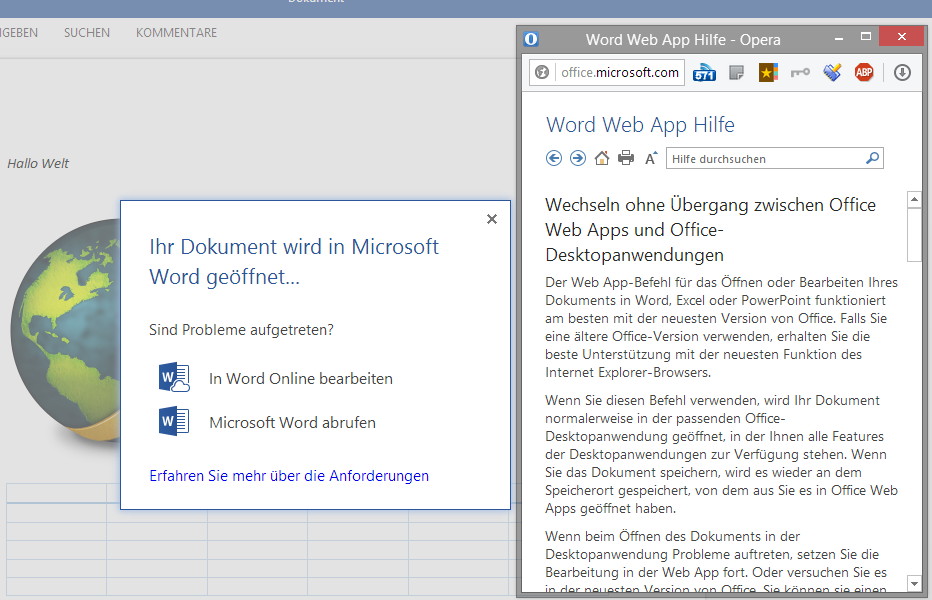Open Opera downloads arrow icon
932x600 pixels.
coord(902,73)
